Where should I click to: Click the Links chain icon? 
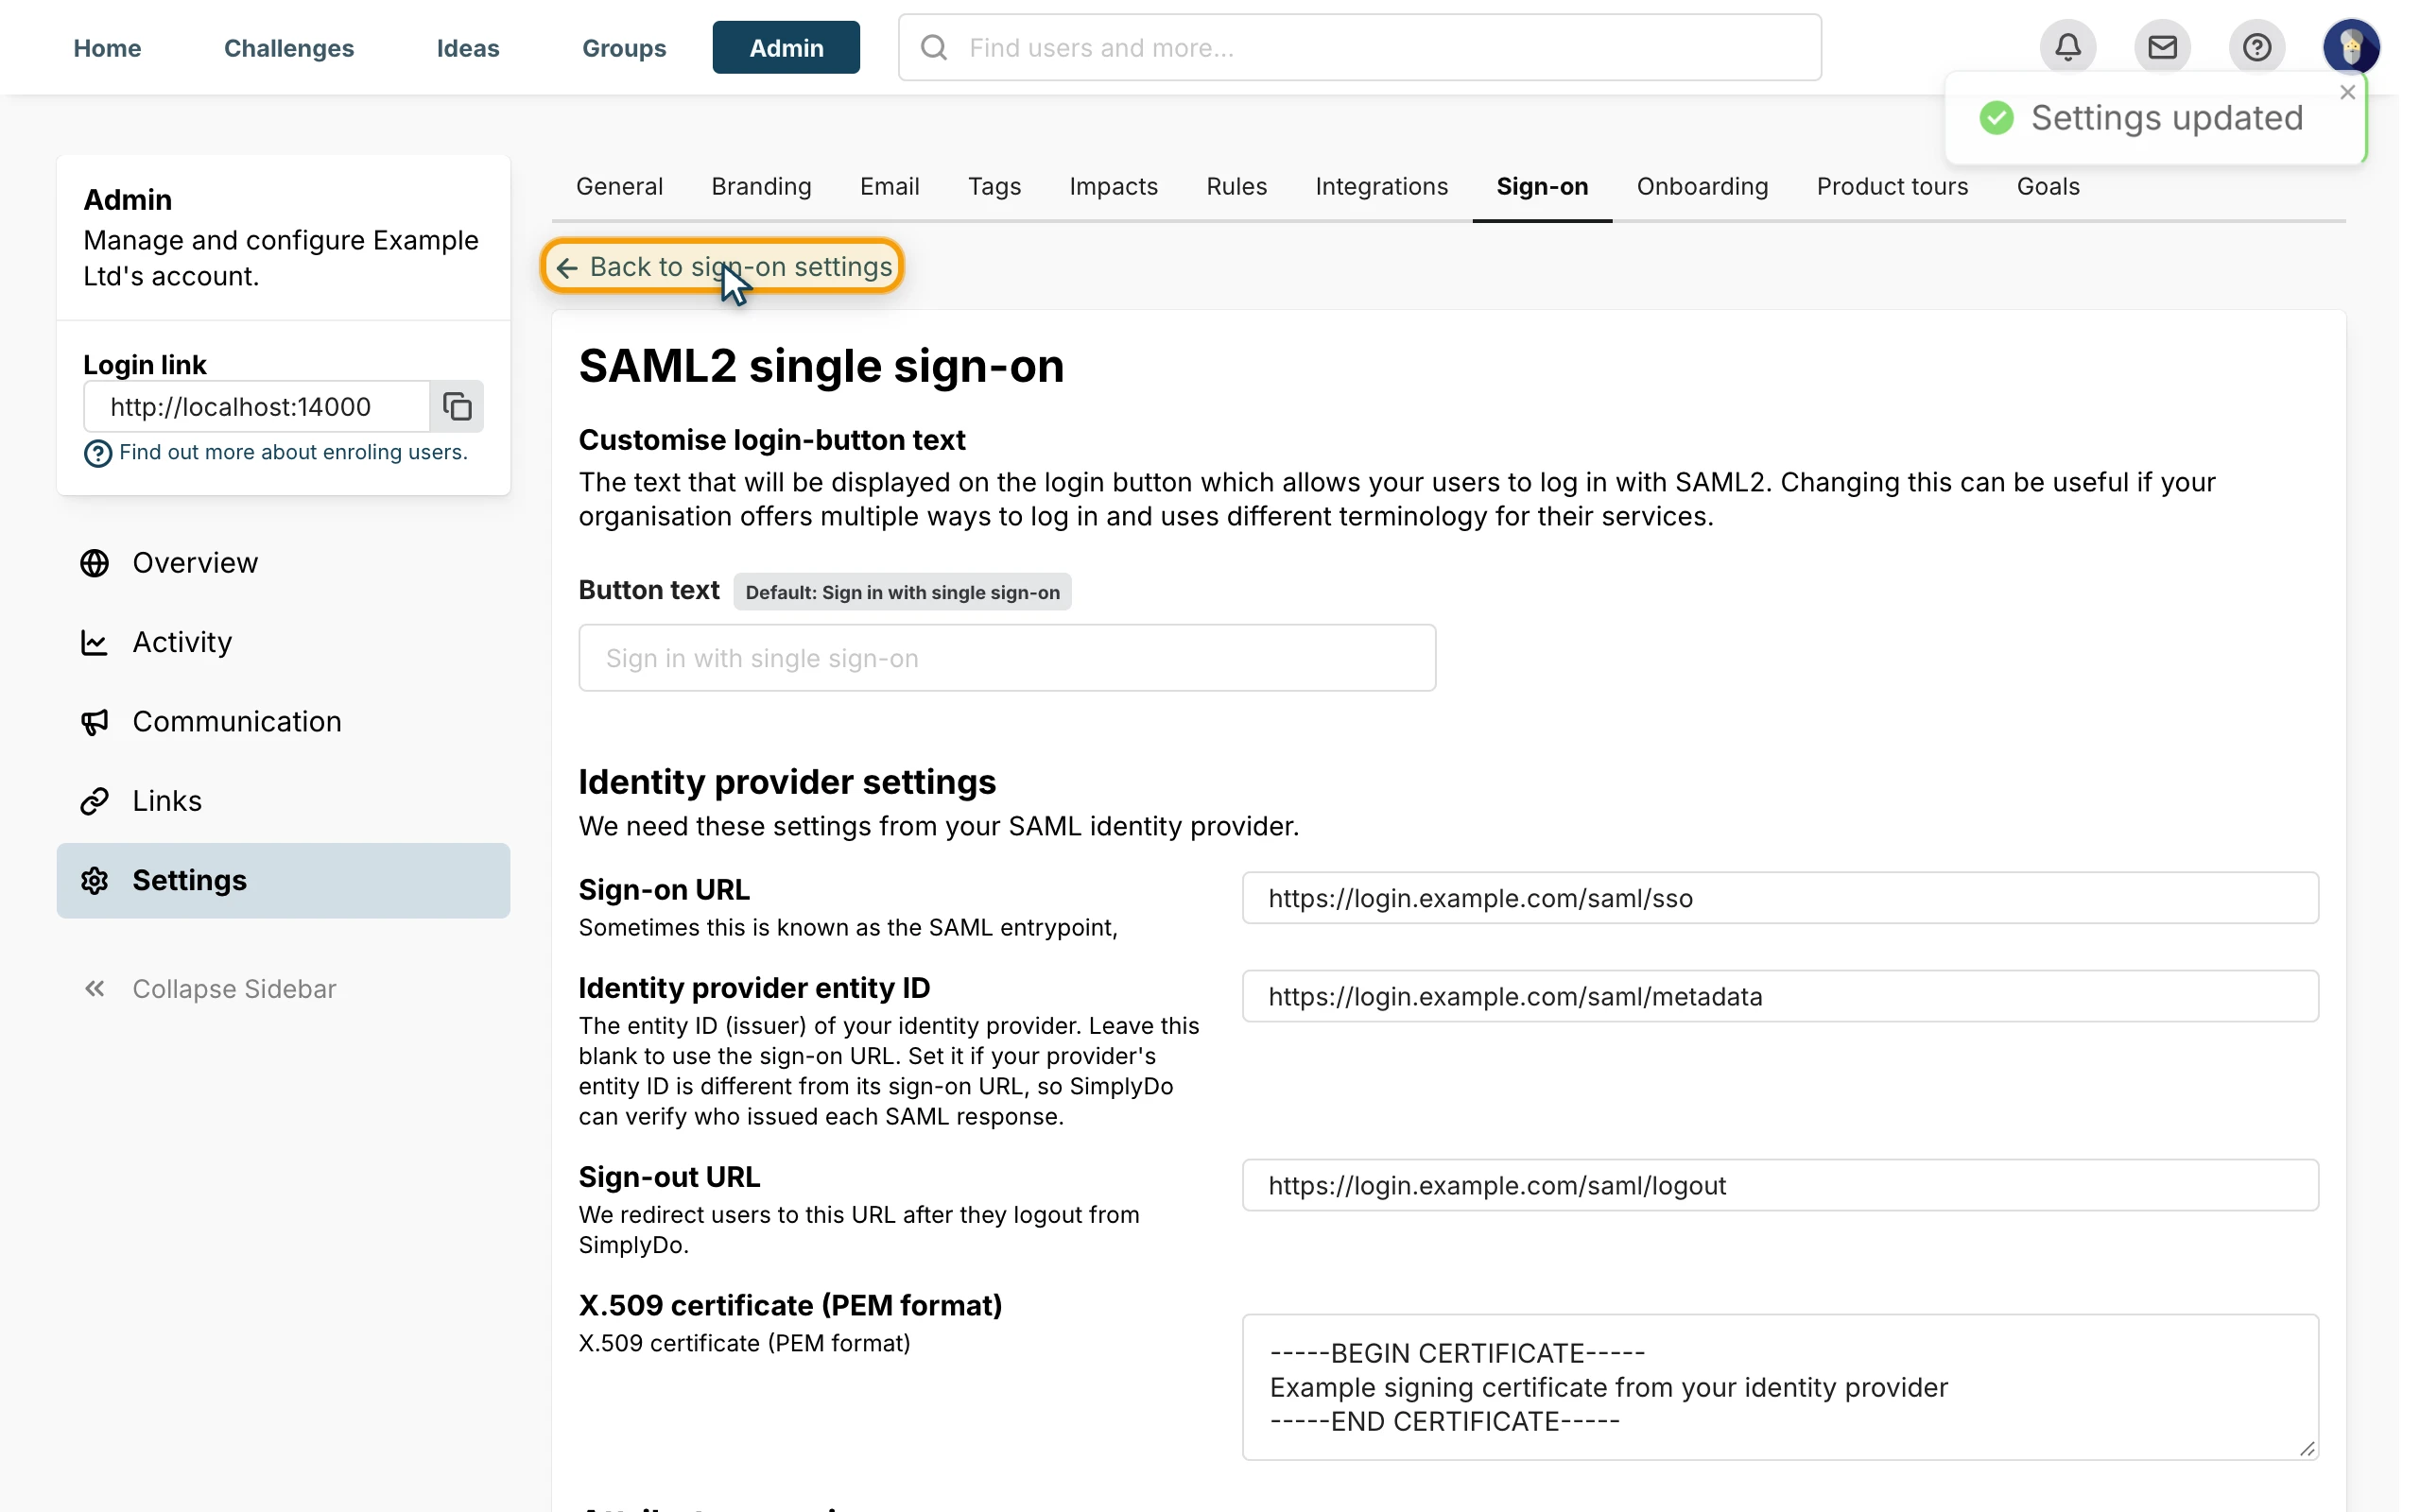coord(95,801)
